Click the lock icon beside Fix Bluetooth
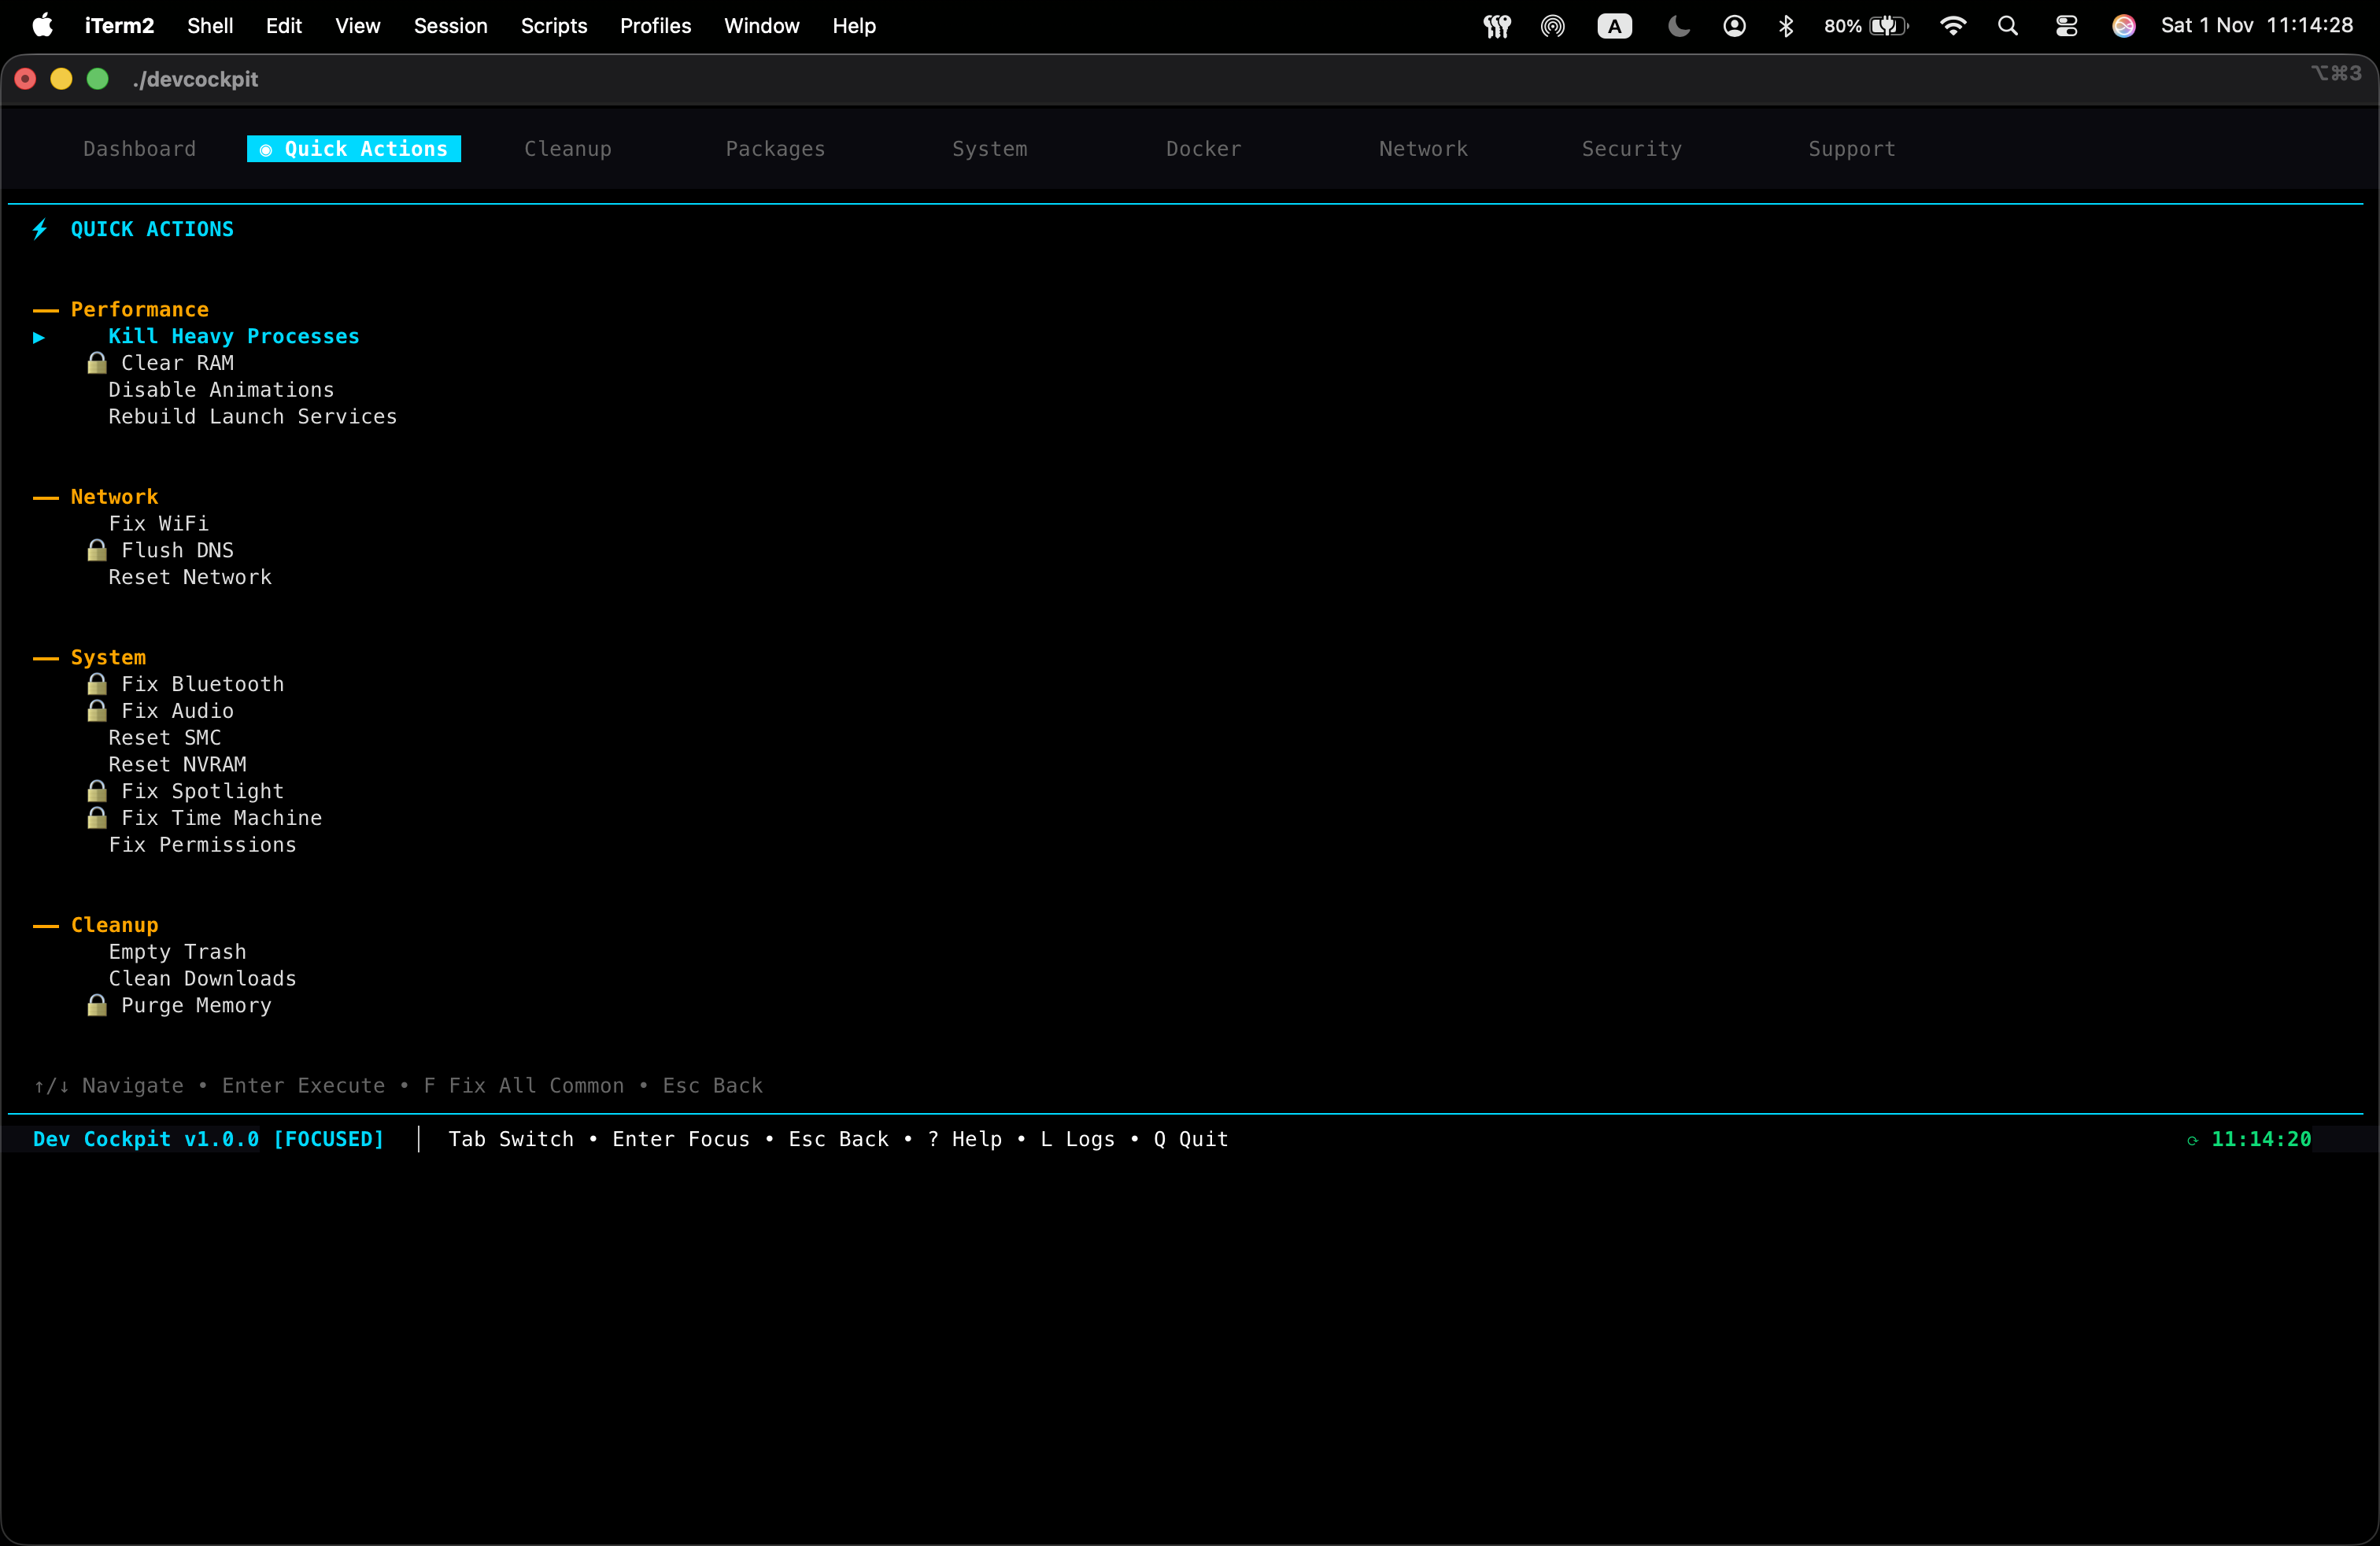The width and height of the screenshot is (2380, 1546). coord(97,683)
